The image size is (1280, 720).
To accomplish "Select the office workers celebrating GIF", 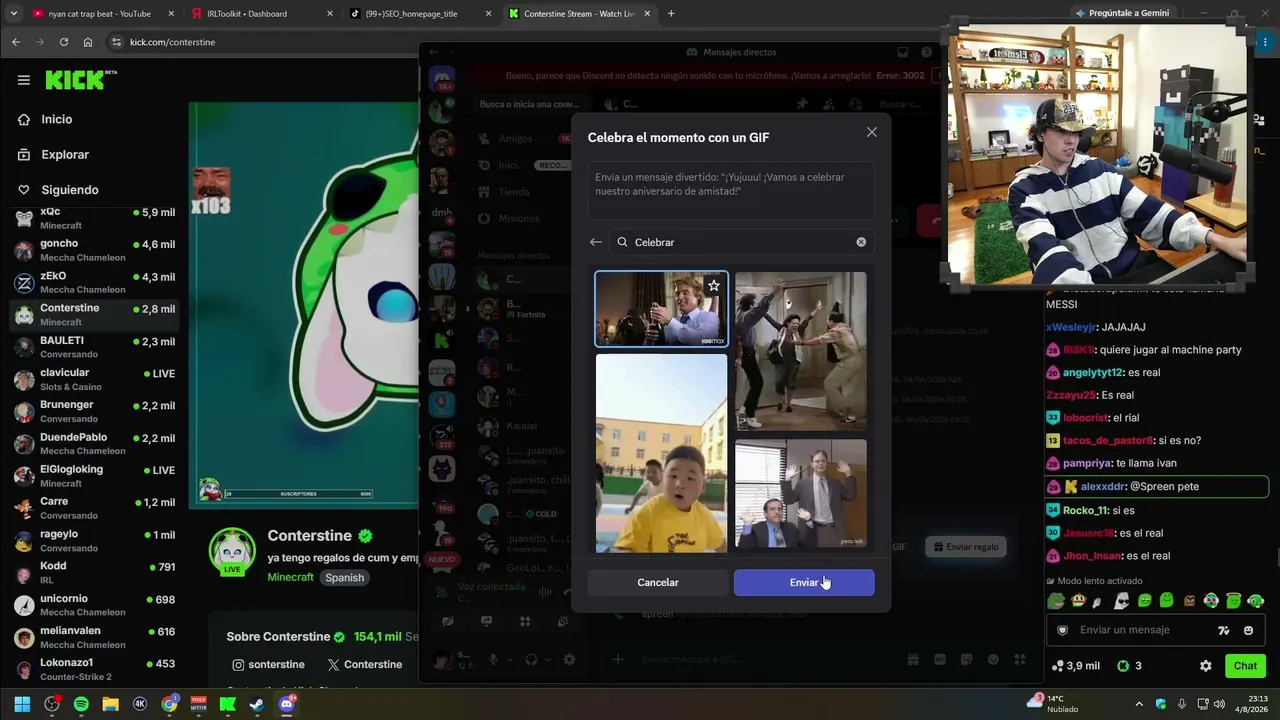I will 801,494.
